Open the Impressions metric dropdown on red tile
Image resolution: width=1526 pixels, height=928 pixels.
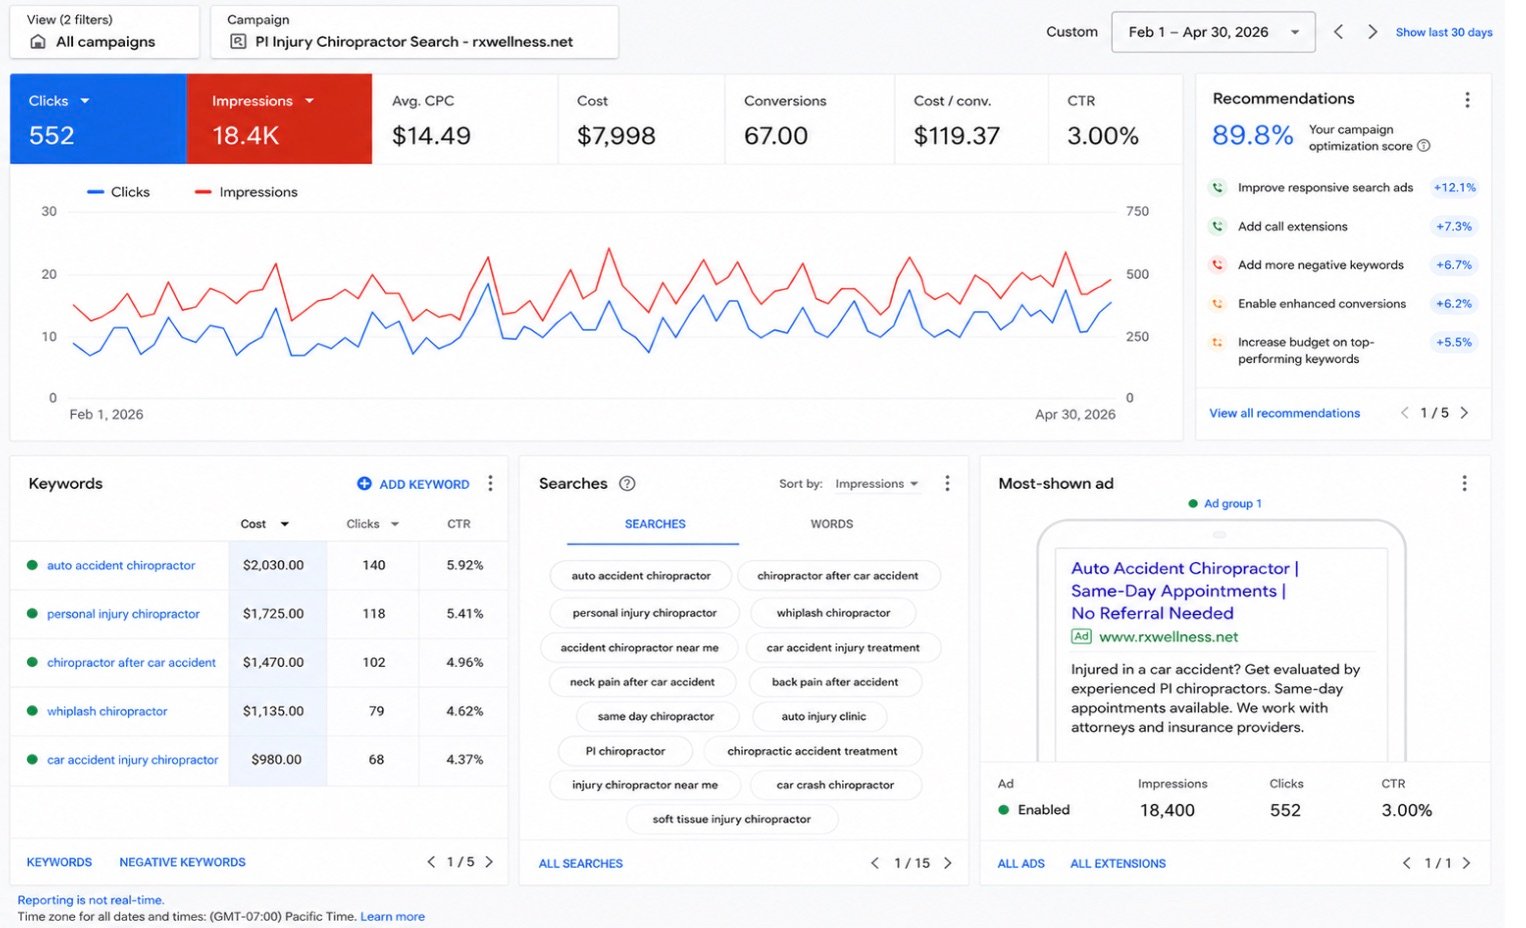[309, 101]
